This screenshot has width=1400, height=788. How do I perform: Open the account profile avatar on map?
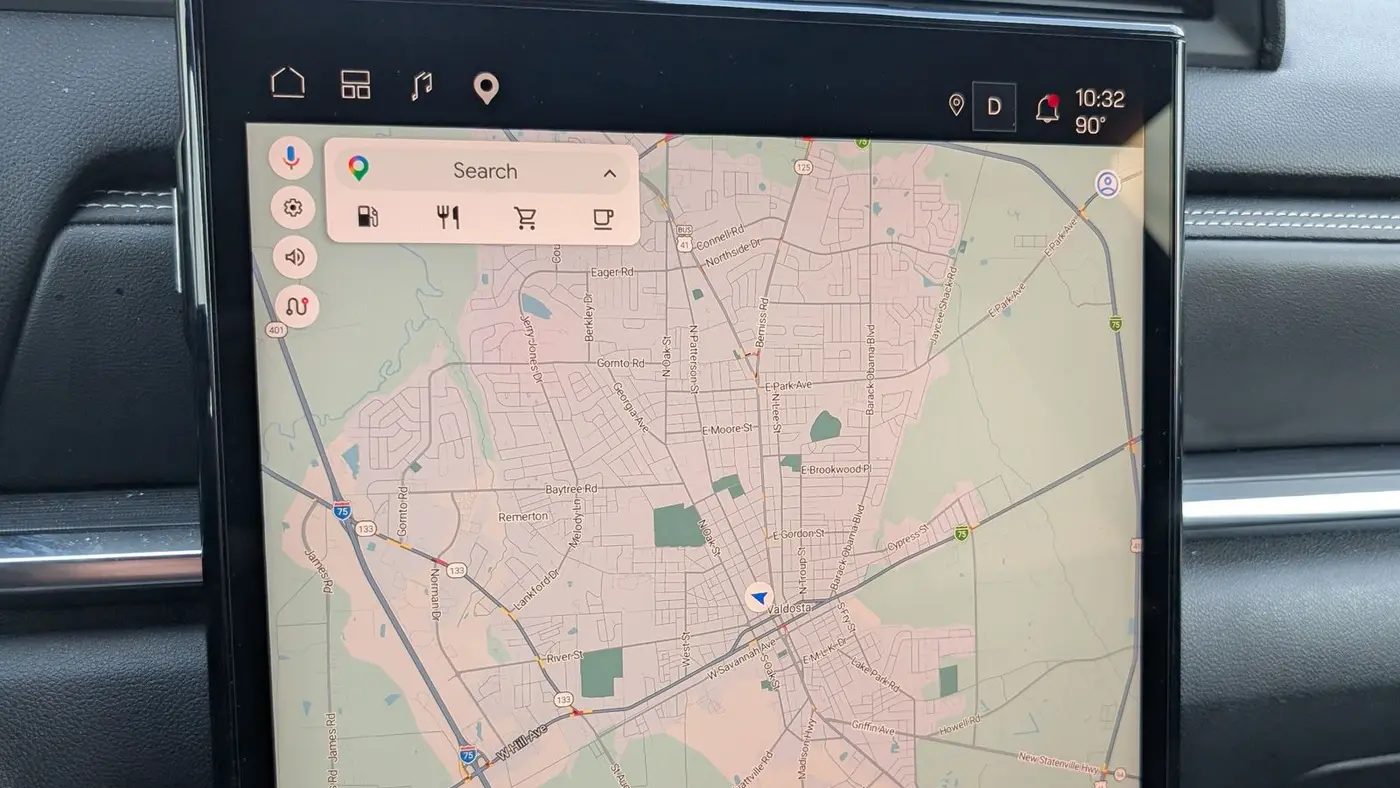click(x=1107, y=184)
